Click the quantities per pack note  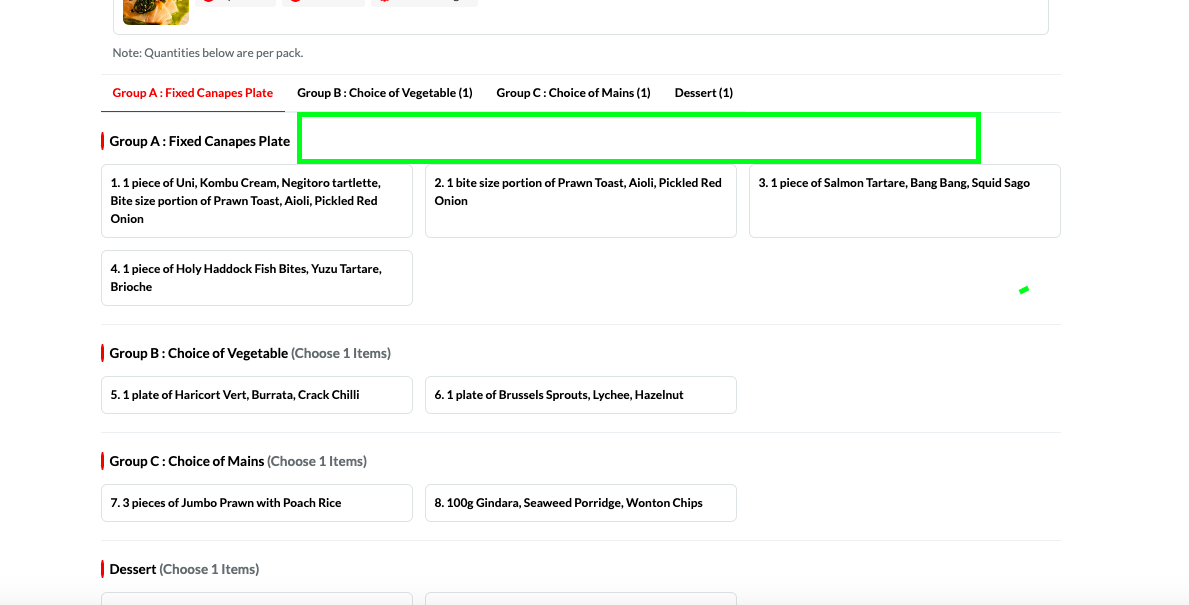[x=208, y=53]
